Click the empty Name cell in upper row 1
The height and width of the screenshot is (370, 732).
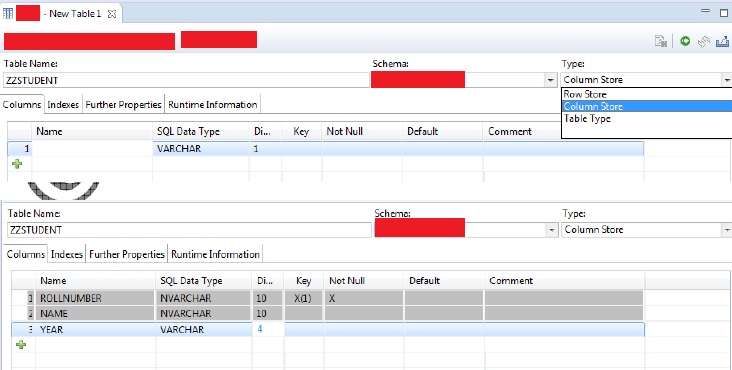92,149
